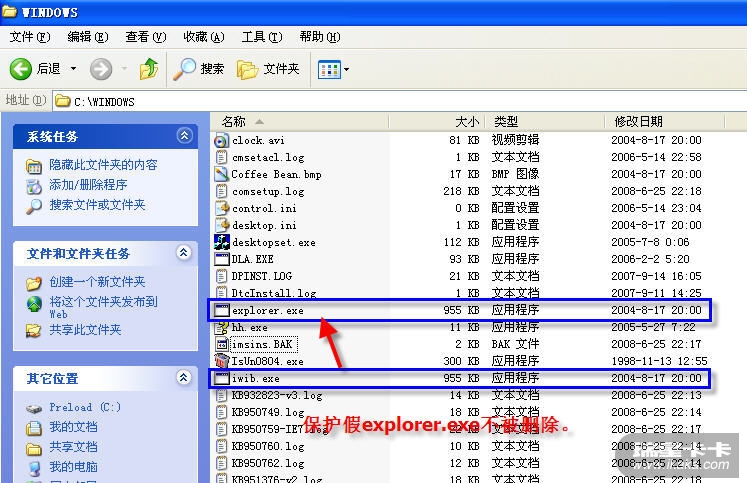Click the KB950759-IE7 log file name
The image size is (747, 483).
tap(280, 429)
